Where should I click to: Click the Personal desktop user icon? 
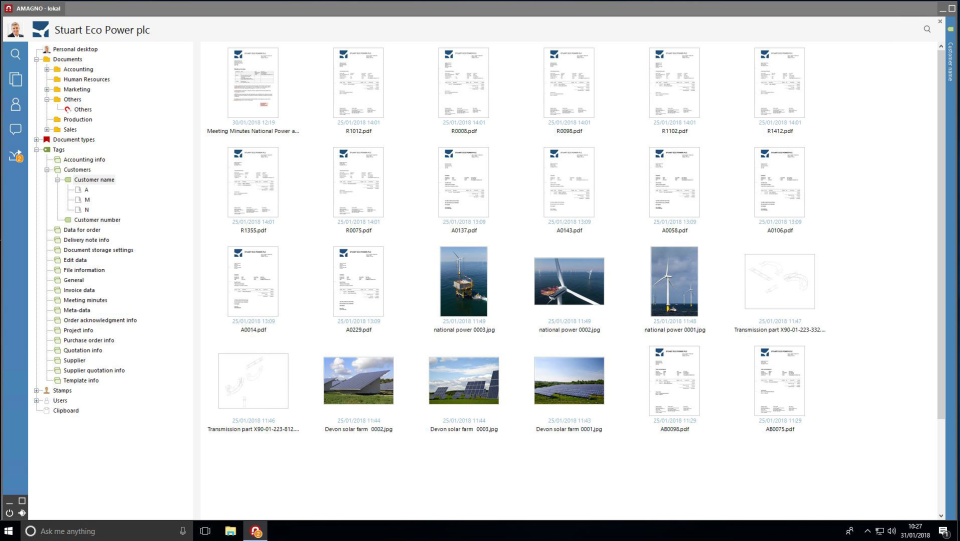(47, 49)
